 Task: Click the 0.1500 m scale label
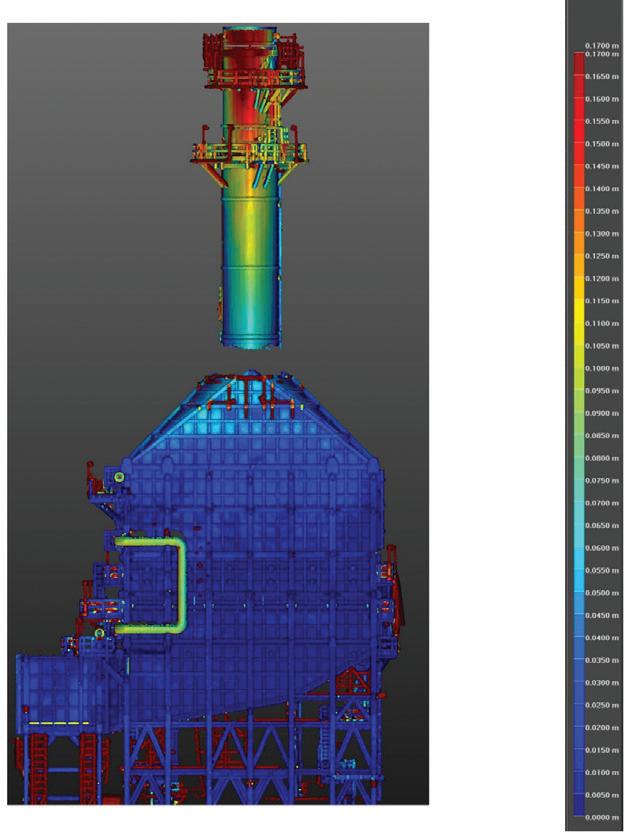tap(602, 144)
